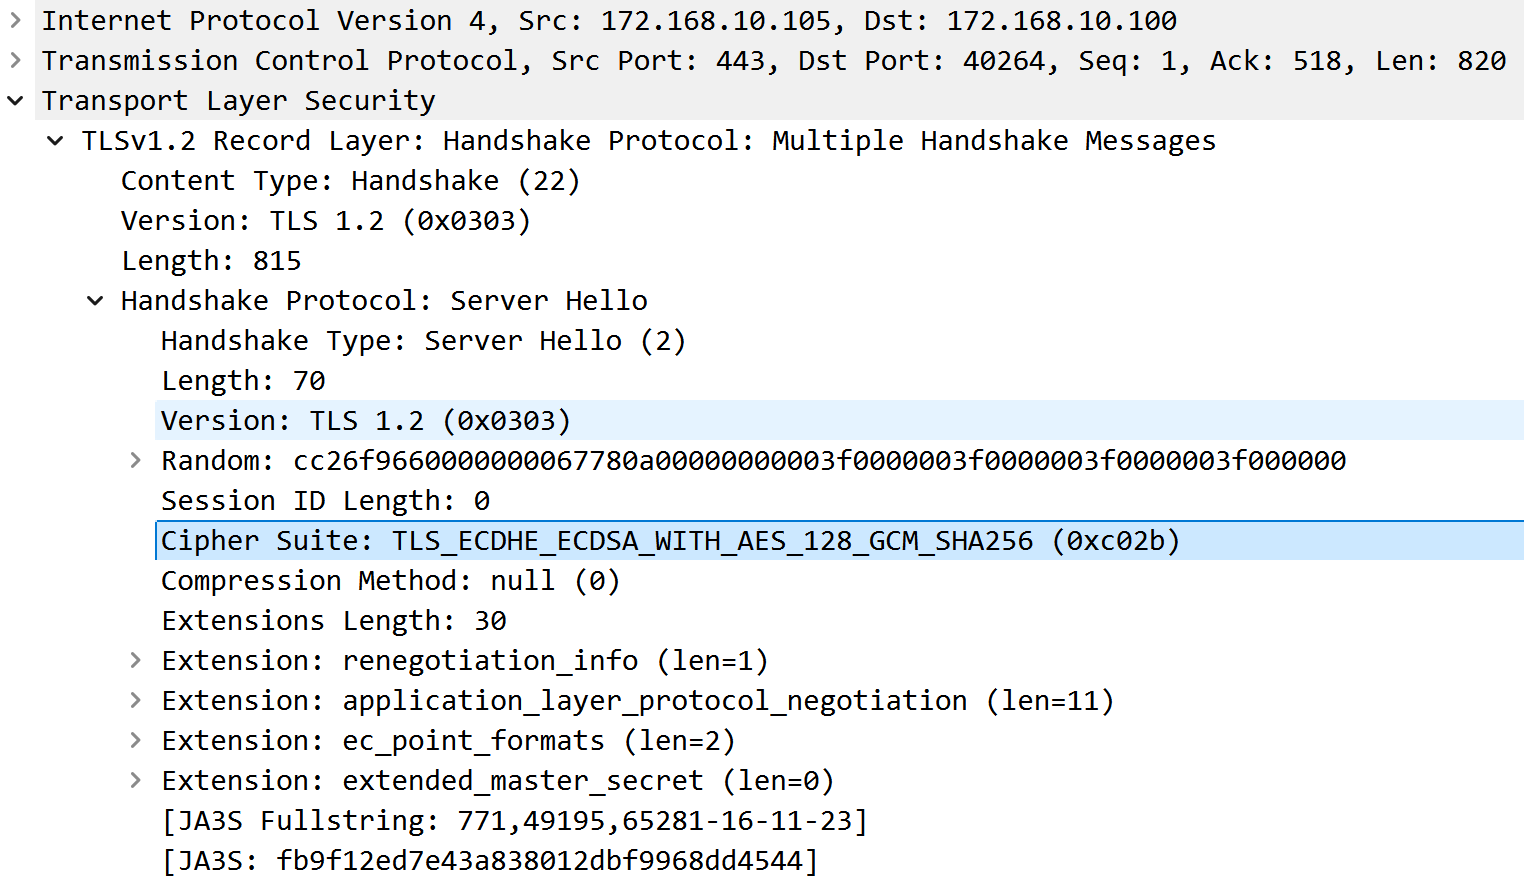Expand the Internet Protocol Version 4 section

[x=15, y=20]
